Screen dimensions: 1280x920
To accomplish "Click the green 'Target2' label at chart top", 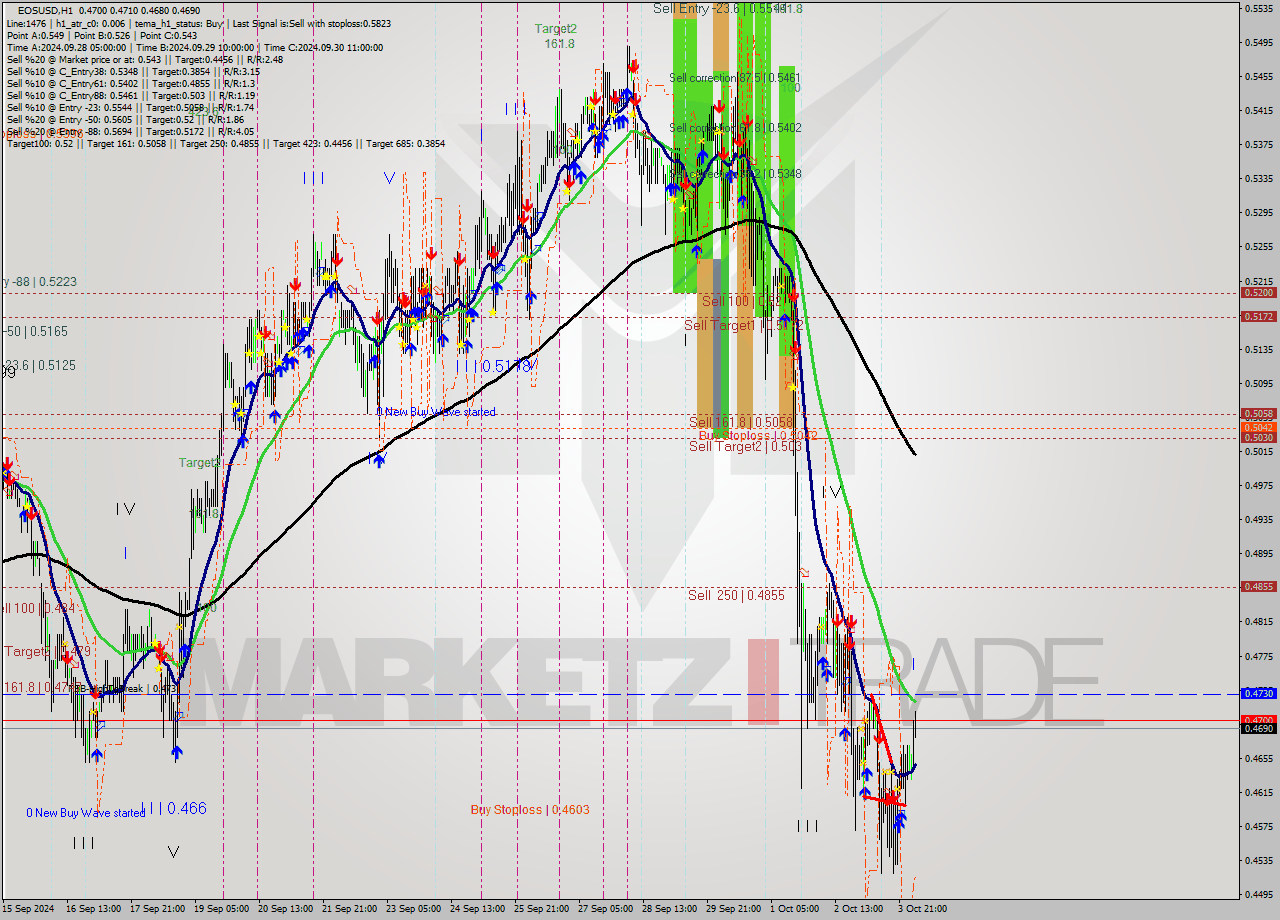I will coord(555,29).
